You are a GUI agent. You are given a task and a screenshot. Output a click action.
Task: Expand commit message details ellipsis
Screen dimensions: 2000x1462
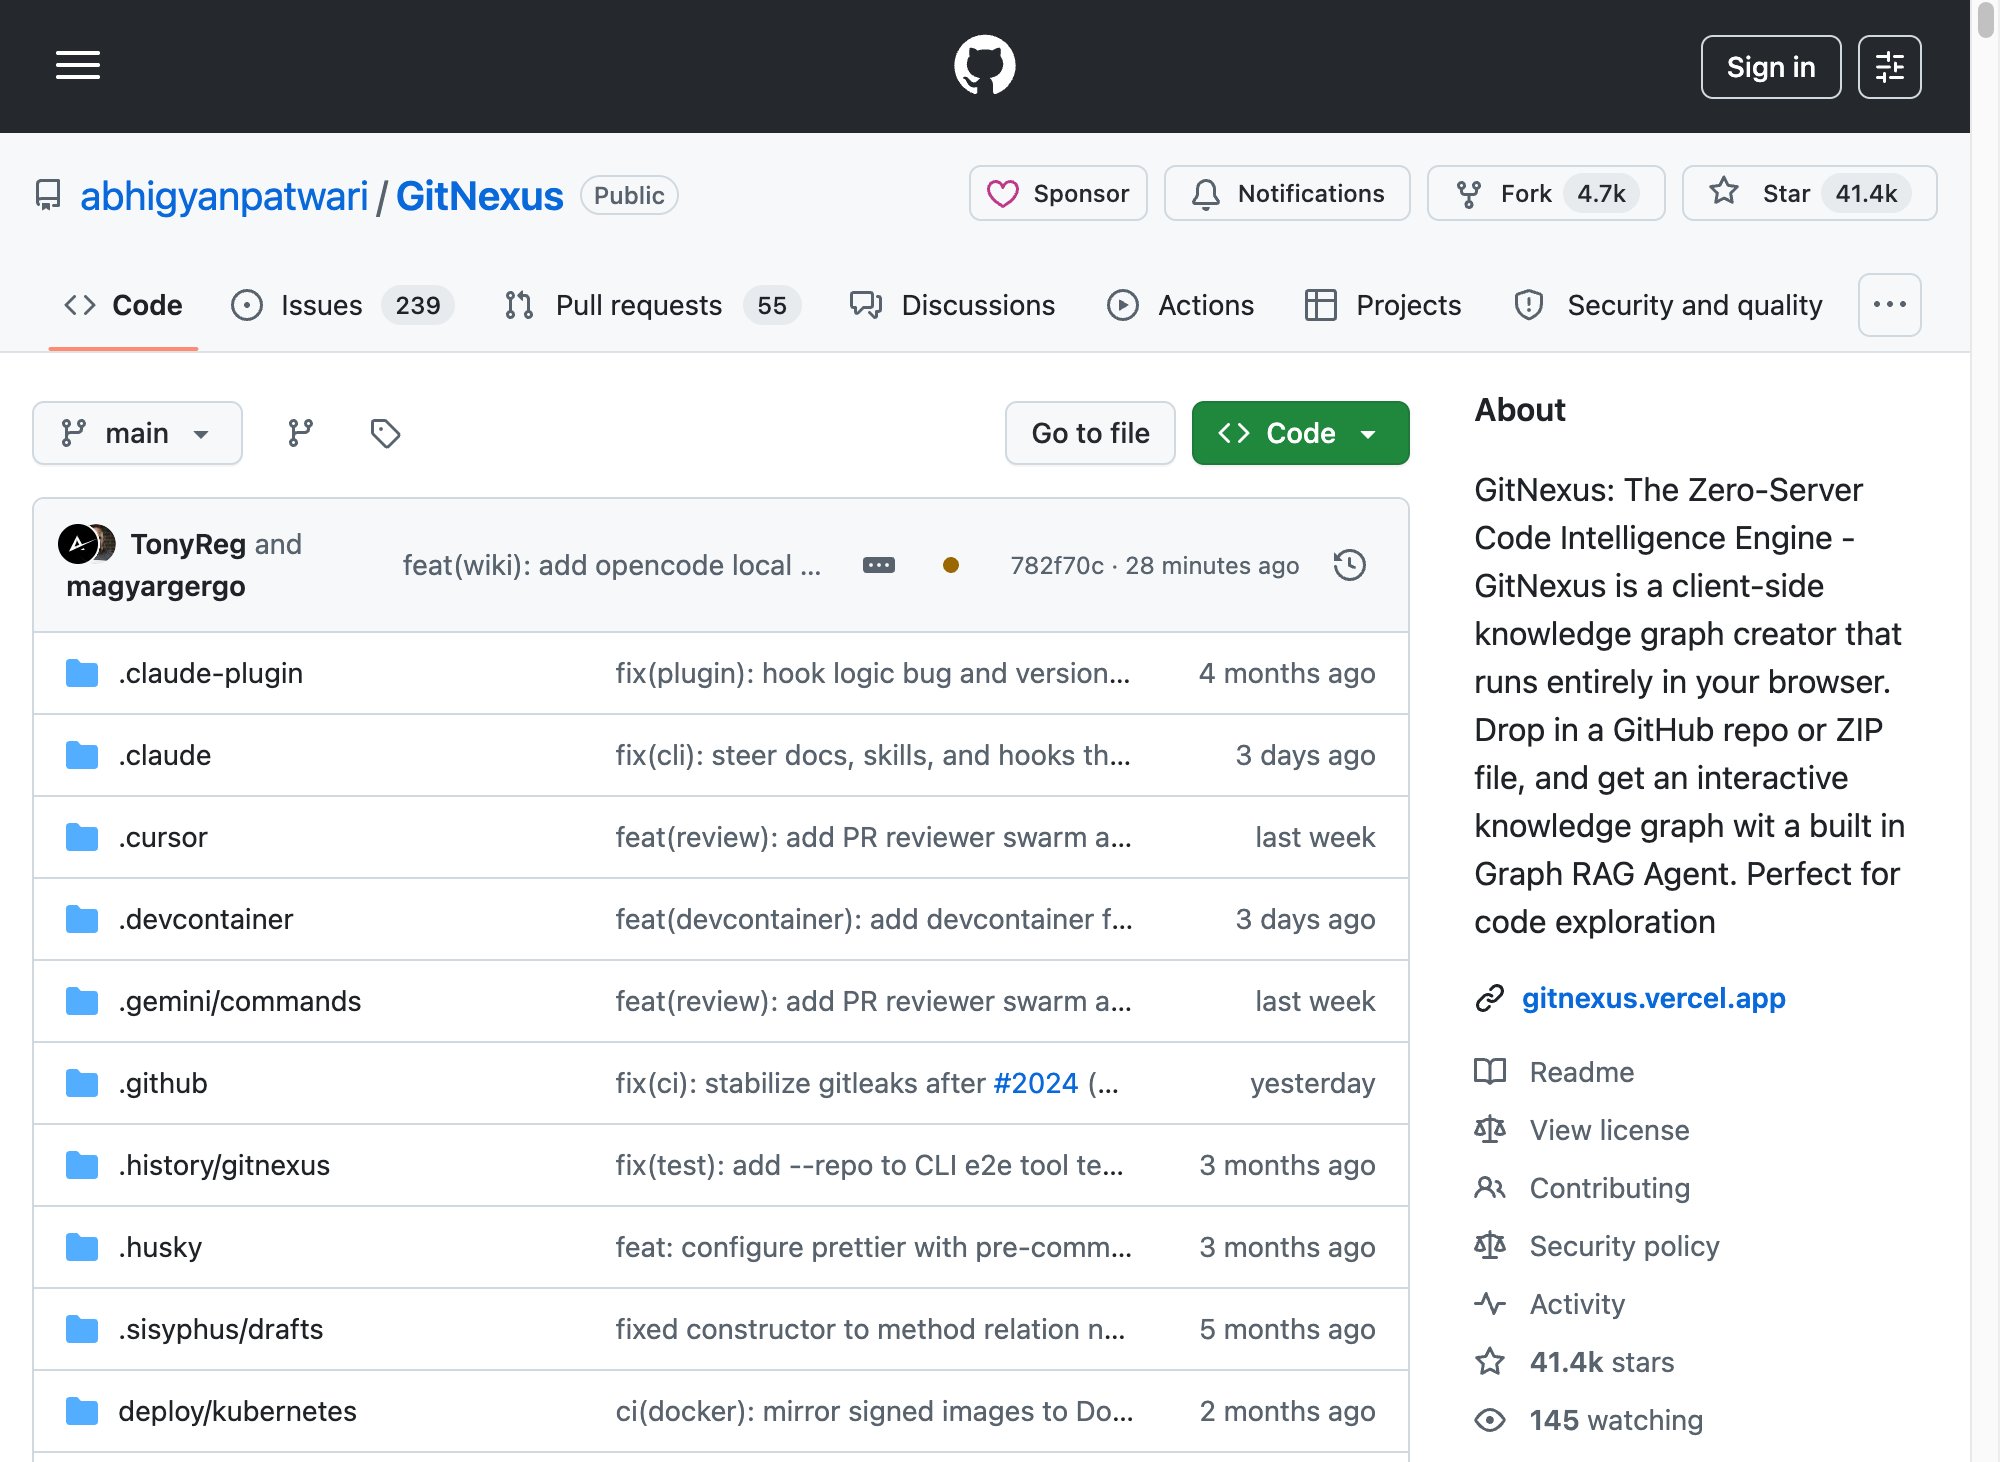point(879,565)
